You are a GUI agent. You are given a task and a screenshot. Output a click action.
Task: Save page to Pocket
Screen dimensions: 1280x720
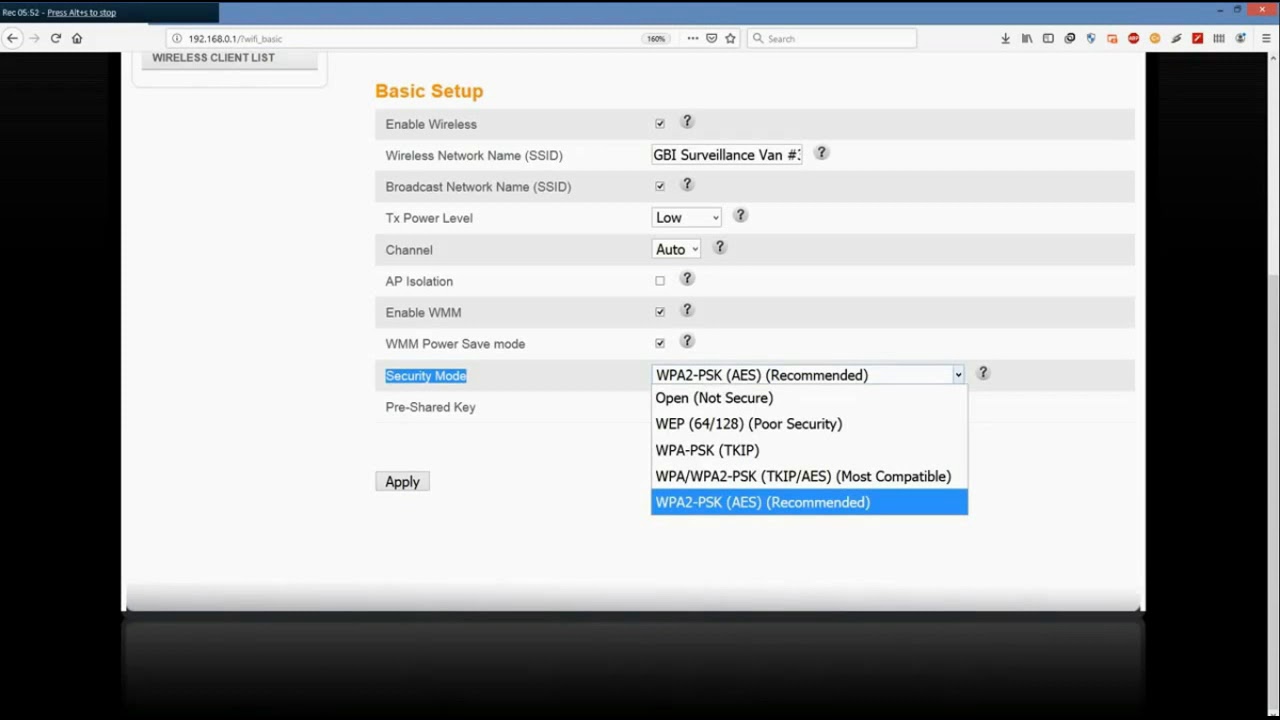pos(711,38)
